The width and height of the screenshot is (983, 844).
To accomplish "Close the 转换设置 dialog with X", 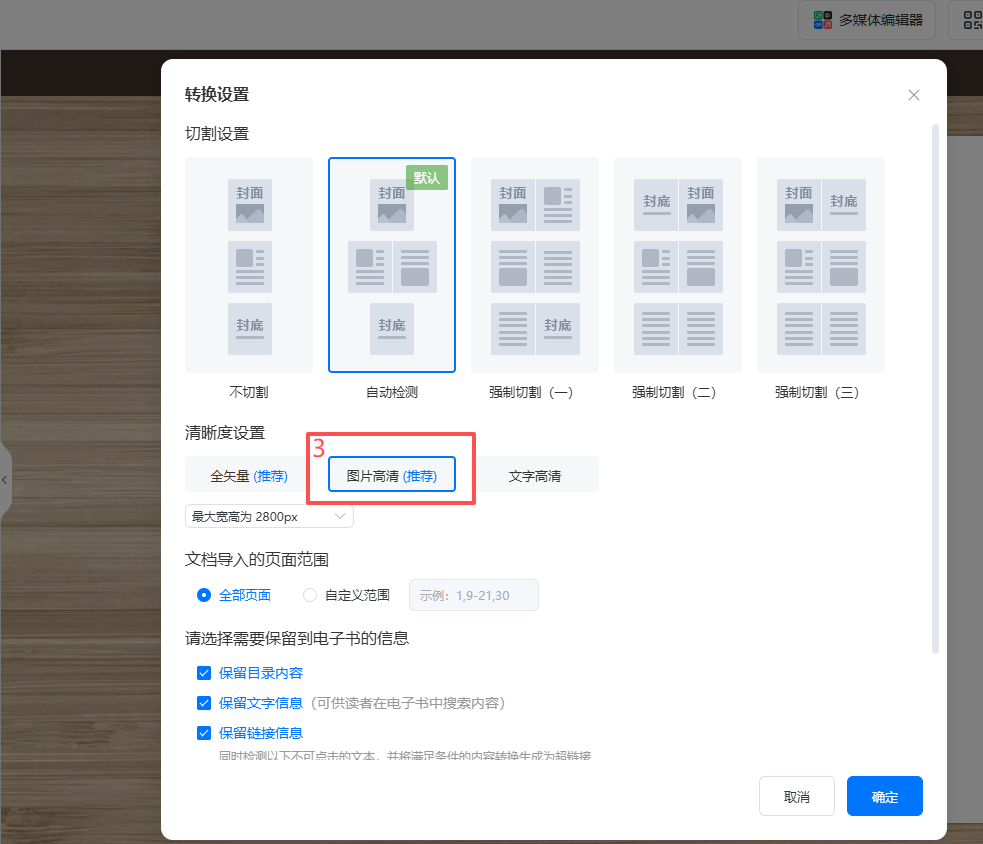I will (x=913, y=95).
